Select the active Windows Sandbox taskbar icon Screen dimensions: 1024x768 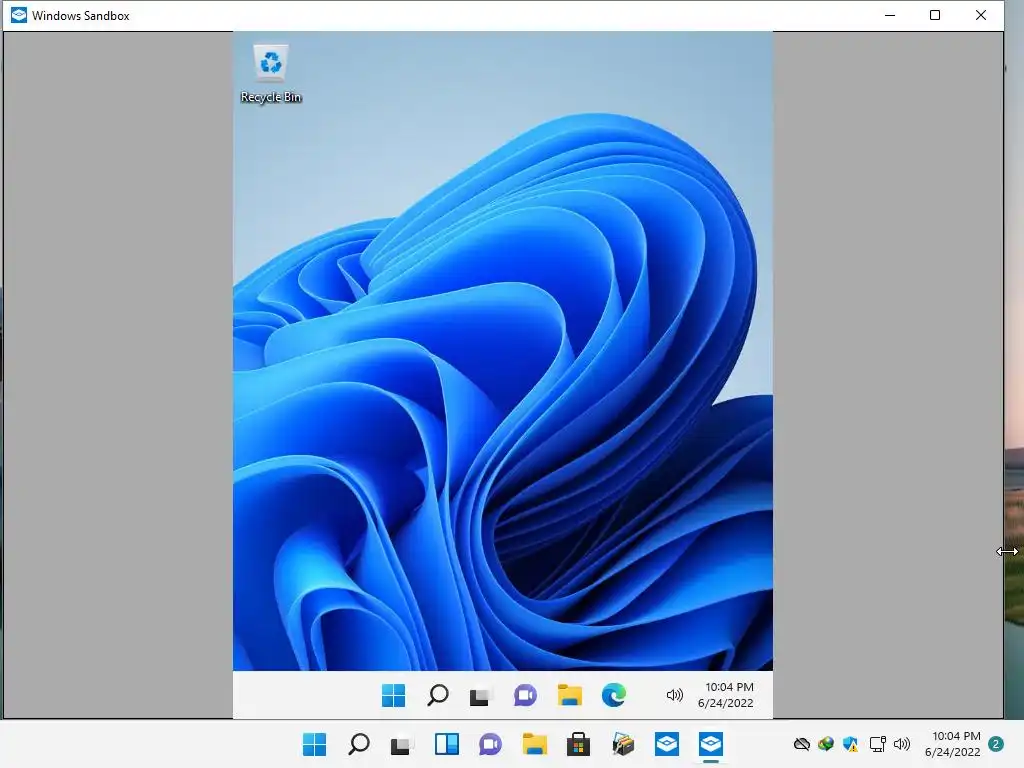pos(711,744)
